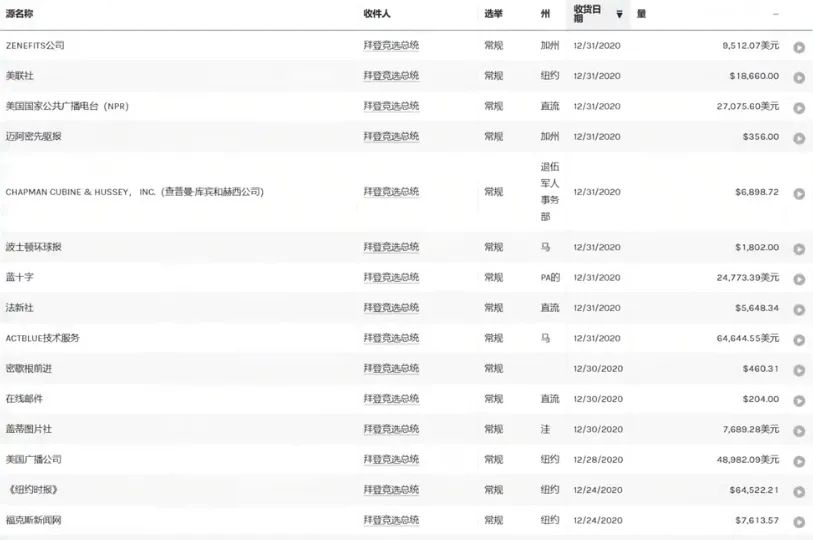Open details arrow for 美国国家公共广播电台 (NPR) row
The height and width of the screenshot is (540, 813).
tap(799, 108)
